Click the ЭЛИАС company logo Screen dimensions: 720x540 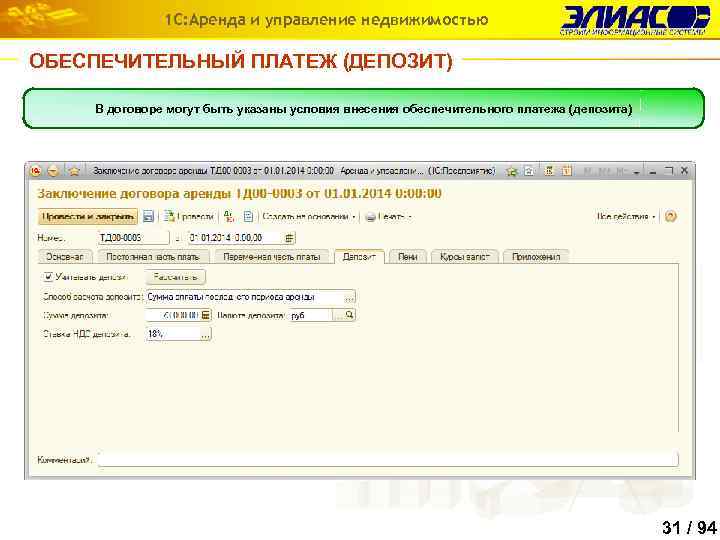click(x=636, y=20)
